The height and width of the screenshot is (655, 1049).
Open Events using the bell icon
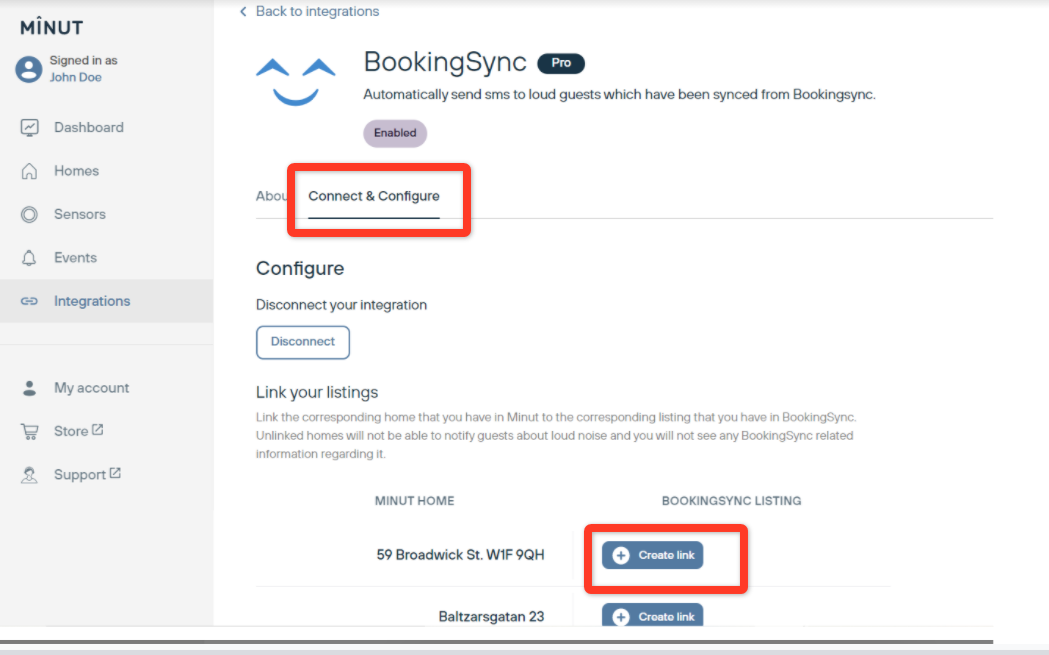pyautogui.click(x=30, y=258)
